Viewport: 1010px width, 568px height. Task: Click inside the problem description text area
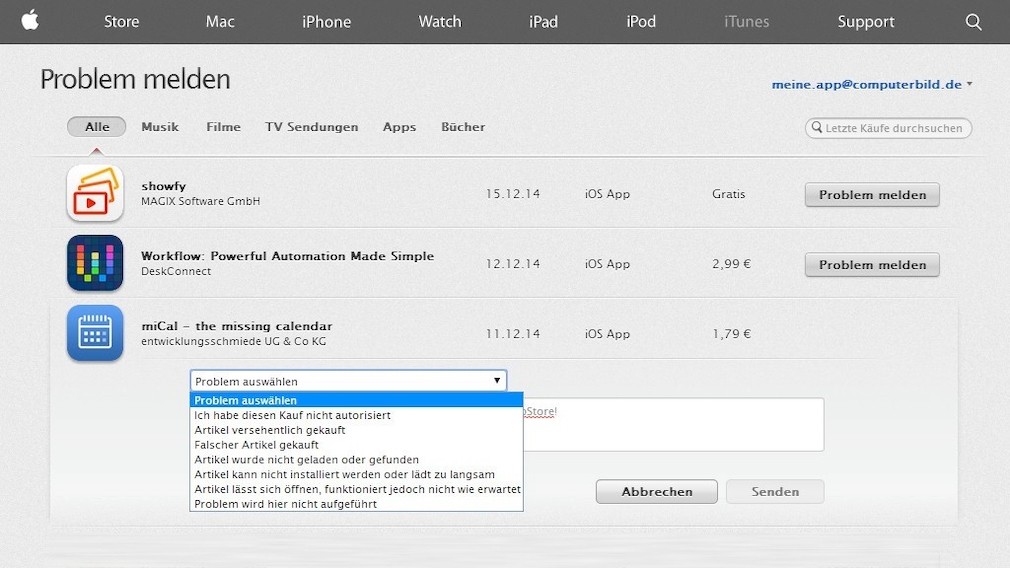click(673, 424)
